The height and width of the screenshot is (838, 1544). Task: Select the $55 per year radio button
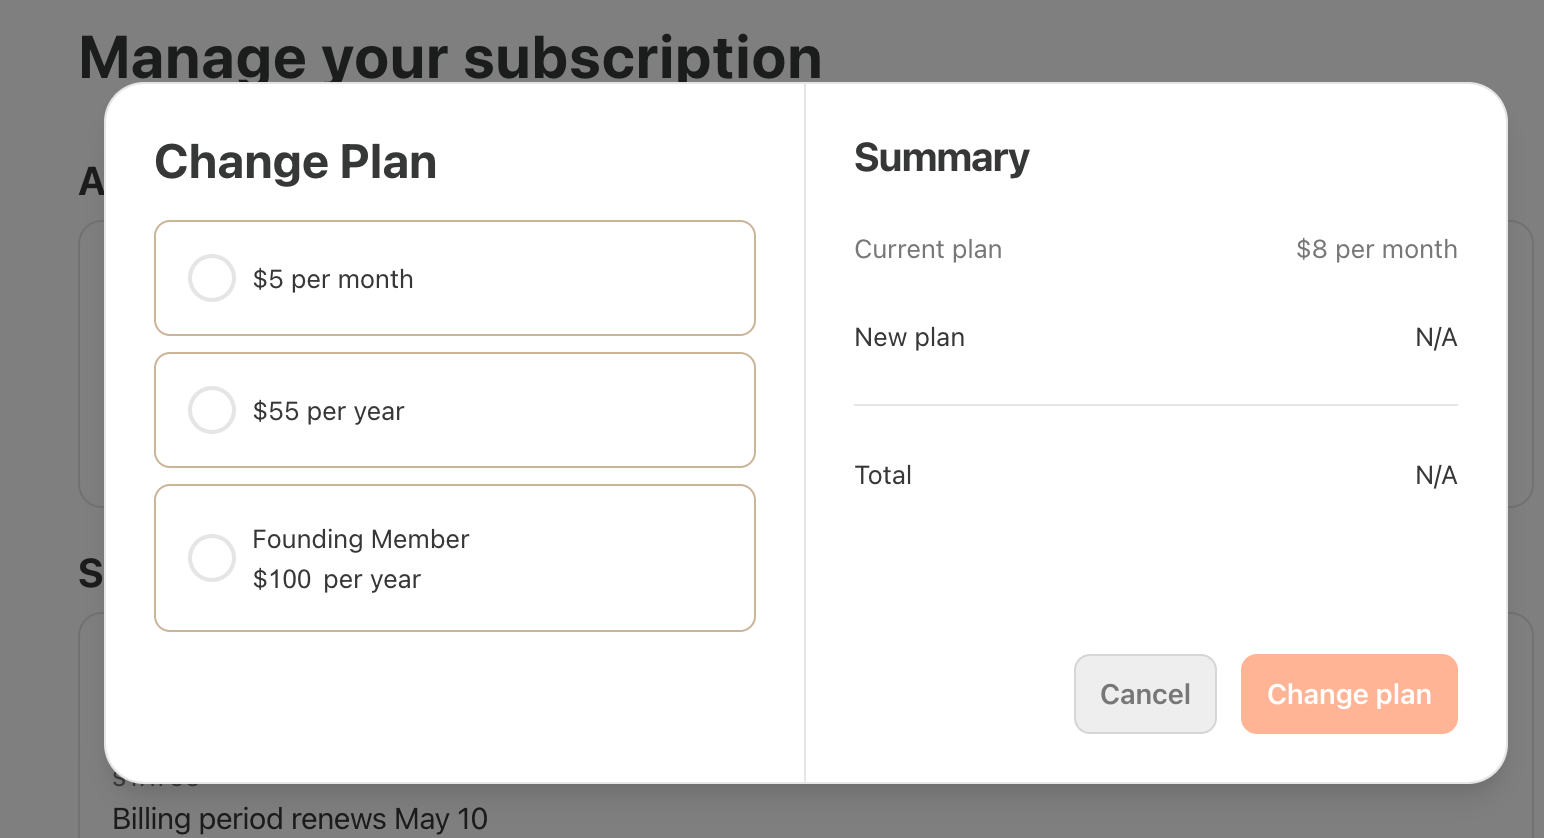click(x=211, y=410)
